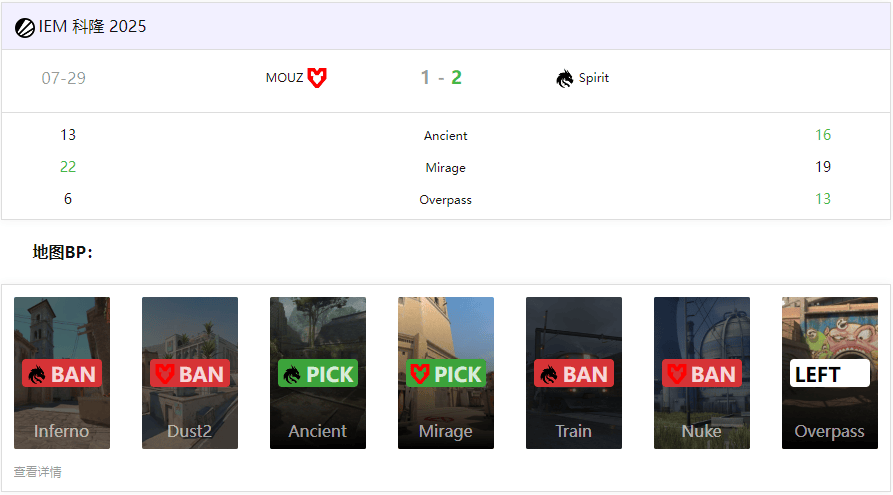Open the Nuke map card
The width and height of the screenshot is (893, 495).
702,373
